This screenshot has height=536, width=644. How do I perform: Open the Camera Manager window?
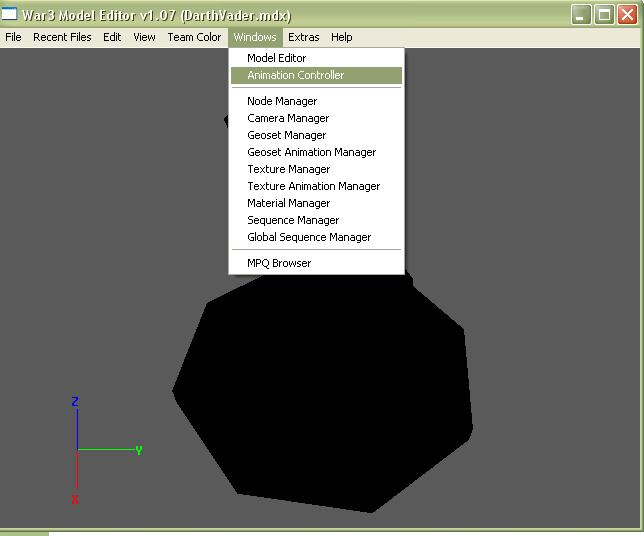click(x=316, y=118)
